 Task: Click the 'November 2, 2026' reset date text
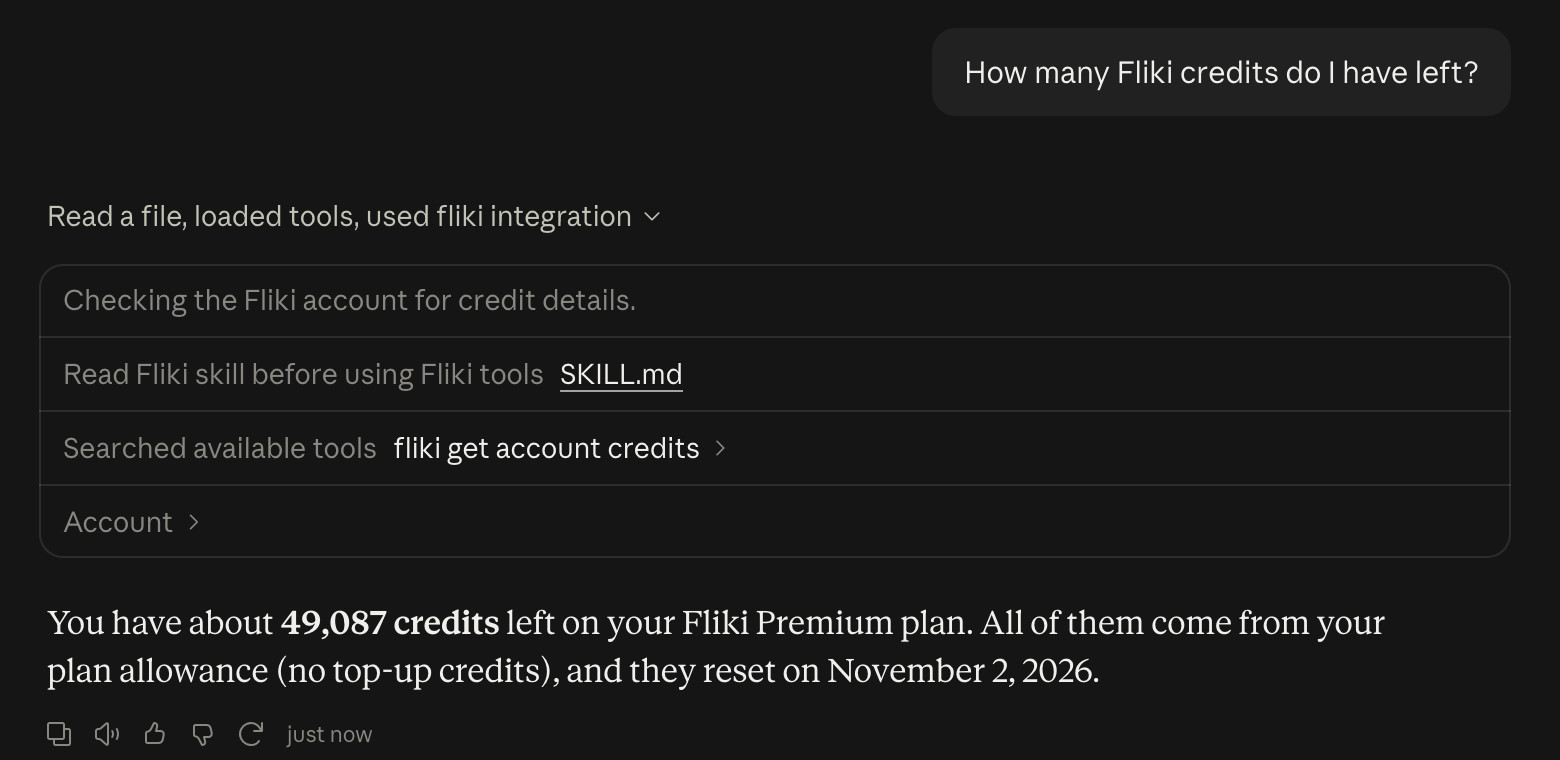(961, 671)
